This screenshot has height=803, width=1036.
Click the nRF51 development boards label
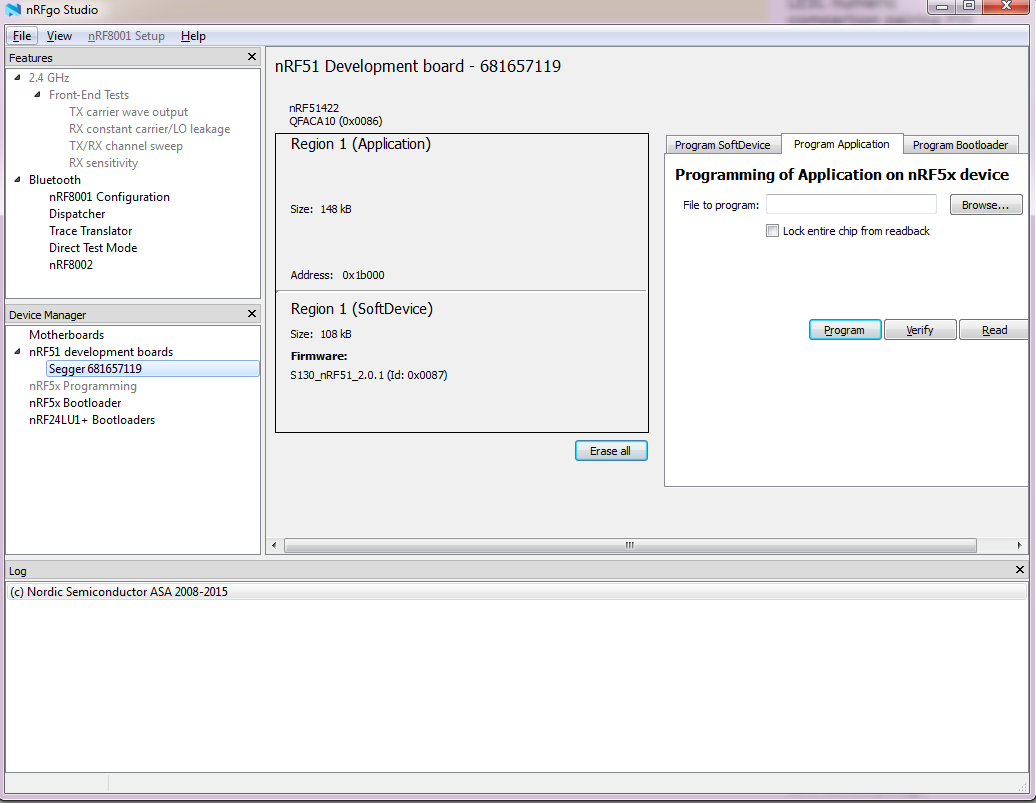(101, 352)
